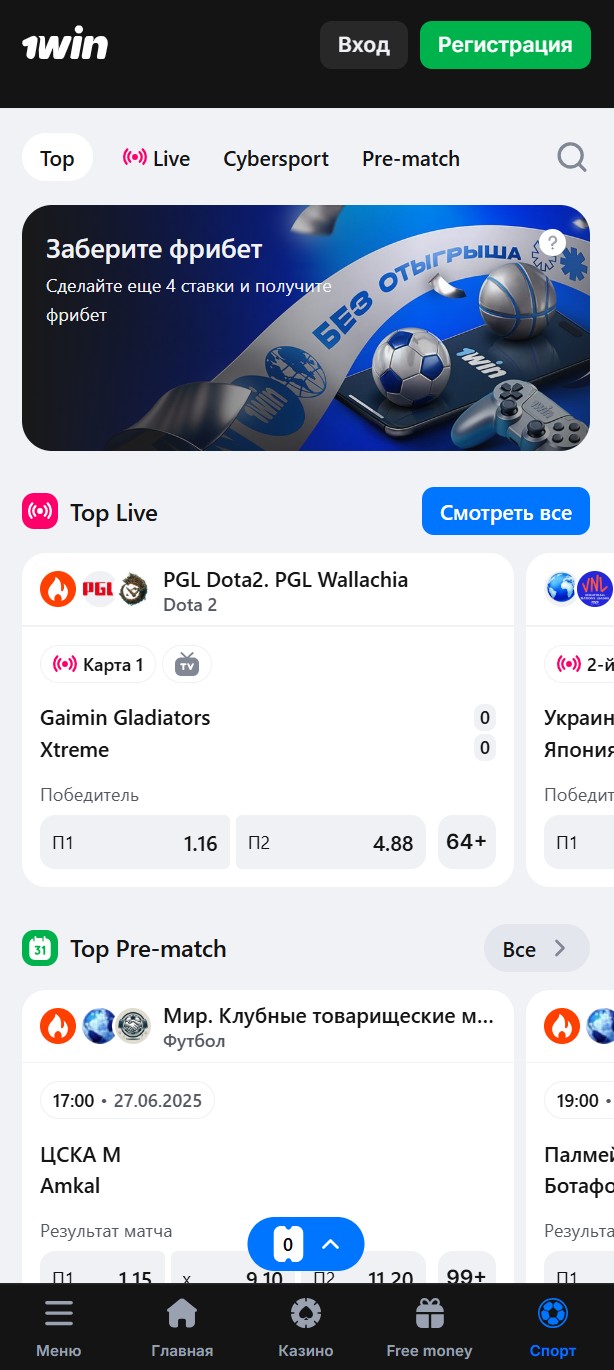Select П1 odds 1.16 for Gaimin Gladiators

click(x=135, y=843)
